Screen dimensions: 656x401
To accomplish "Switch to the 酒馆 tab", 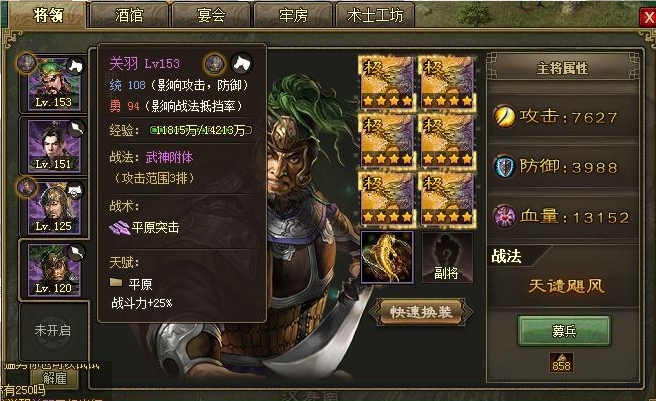I will click(x=129, y=15).
